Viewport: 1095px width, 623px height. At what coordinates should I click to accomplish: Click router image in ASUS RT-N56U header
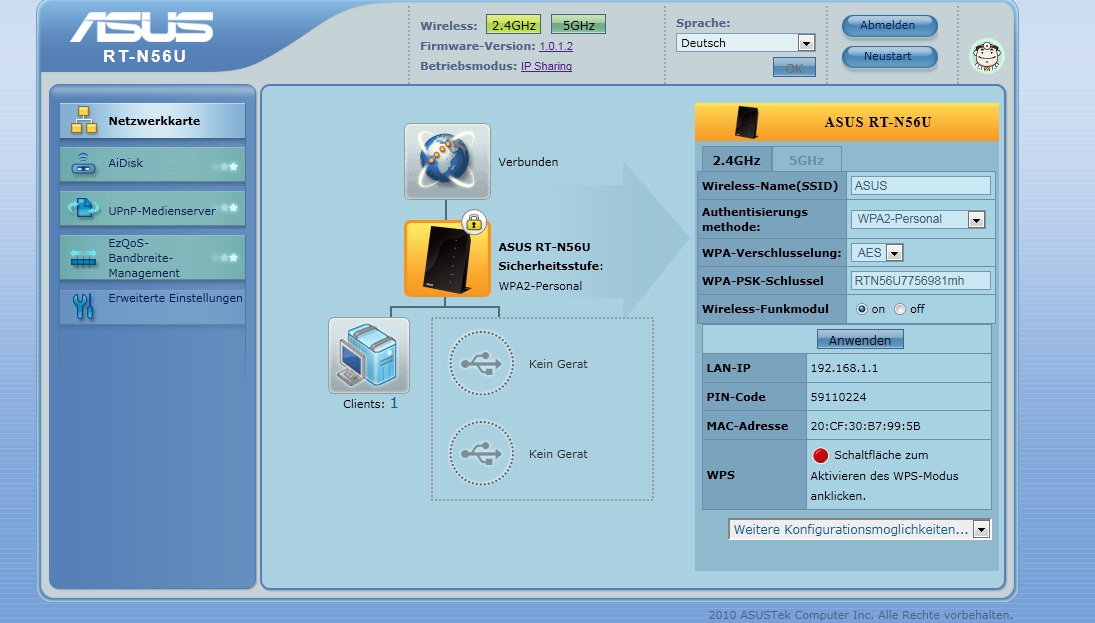point(747,122)
